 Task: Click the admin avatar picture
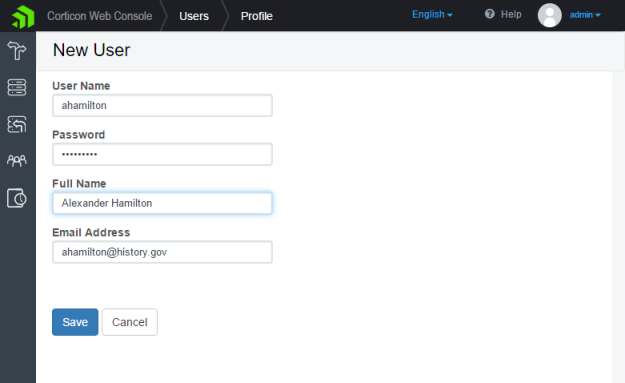coord(550,15)
